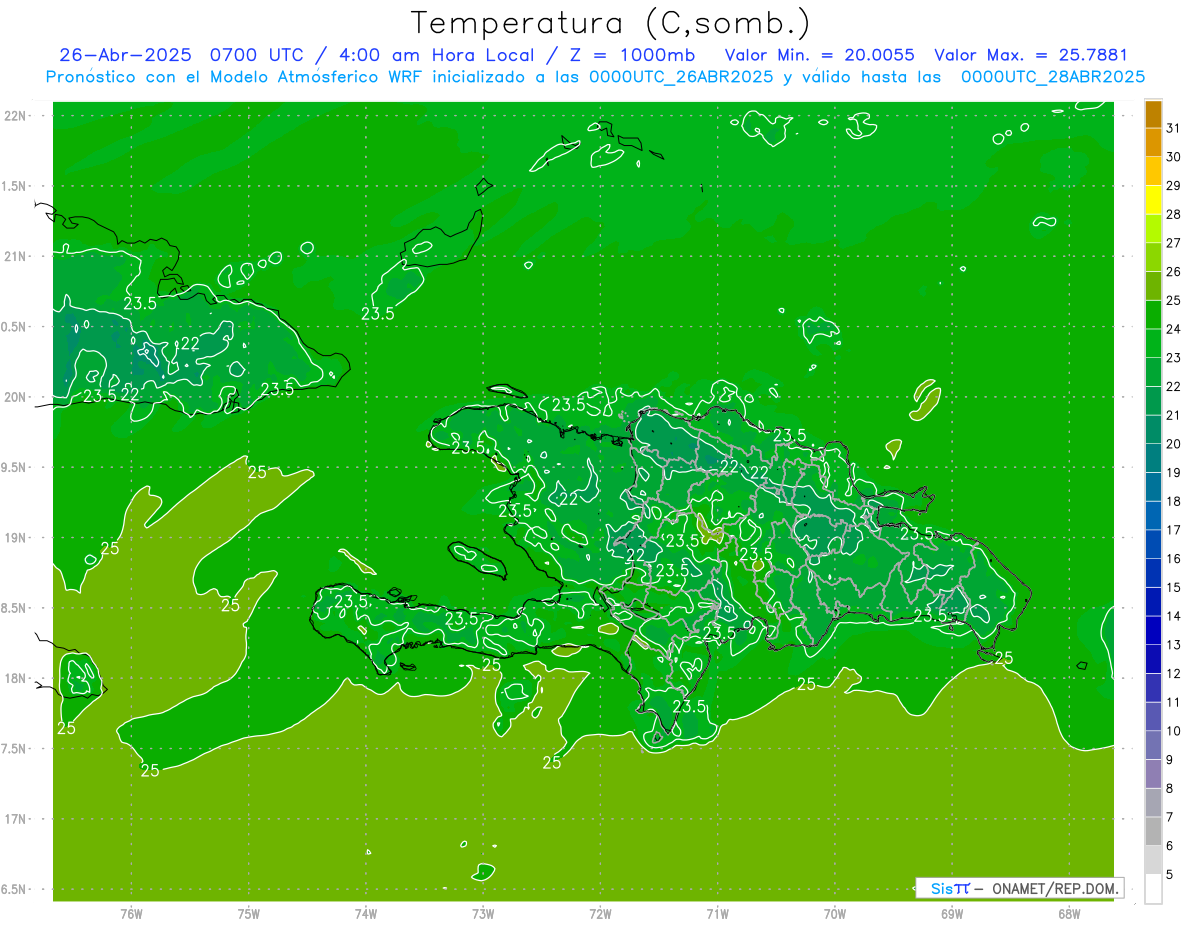Click the legend scale value '26'
Viewport: 1200px width, 927px height.
(1174, 271)
